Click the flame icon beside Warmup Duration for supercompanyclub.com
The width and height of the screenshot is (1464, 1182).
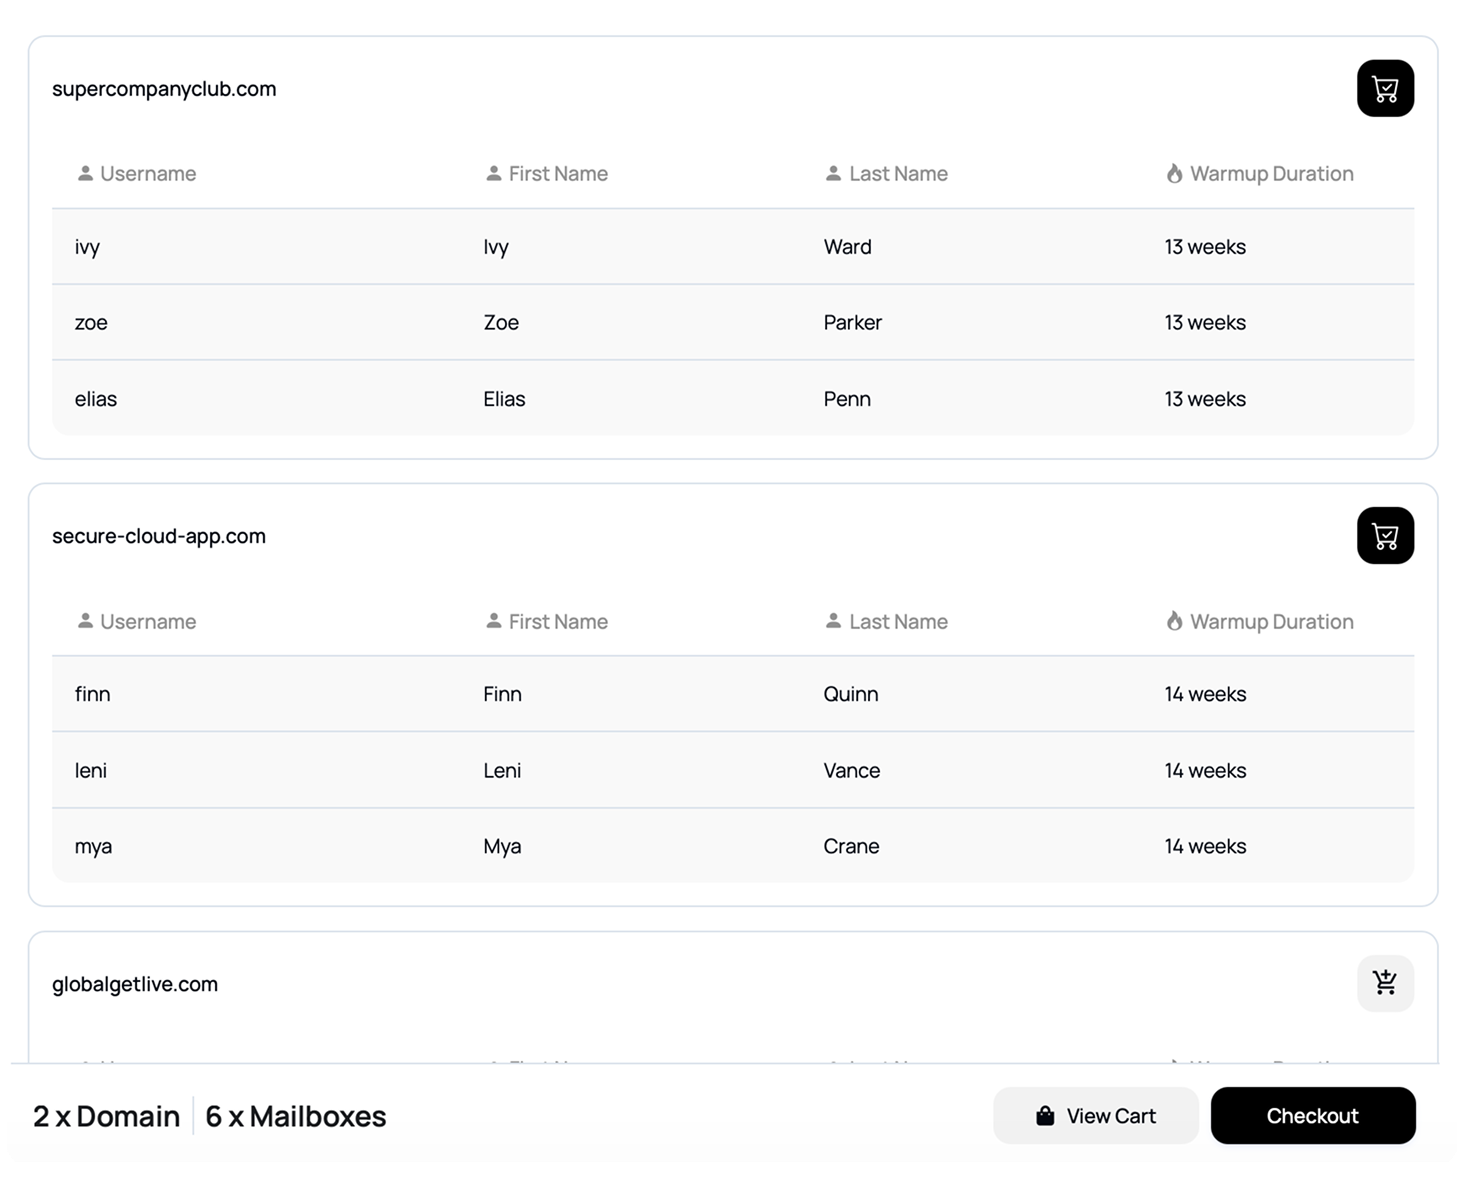(1174, 172)
